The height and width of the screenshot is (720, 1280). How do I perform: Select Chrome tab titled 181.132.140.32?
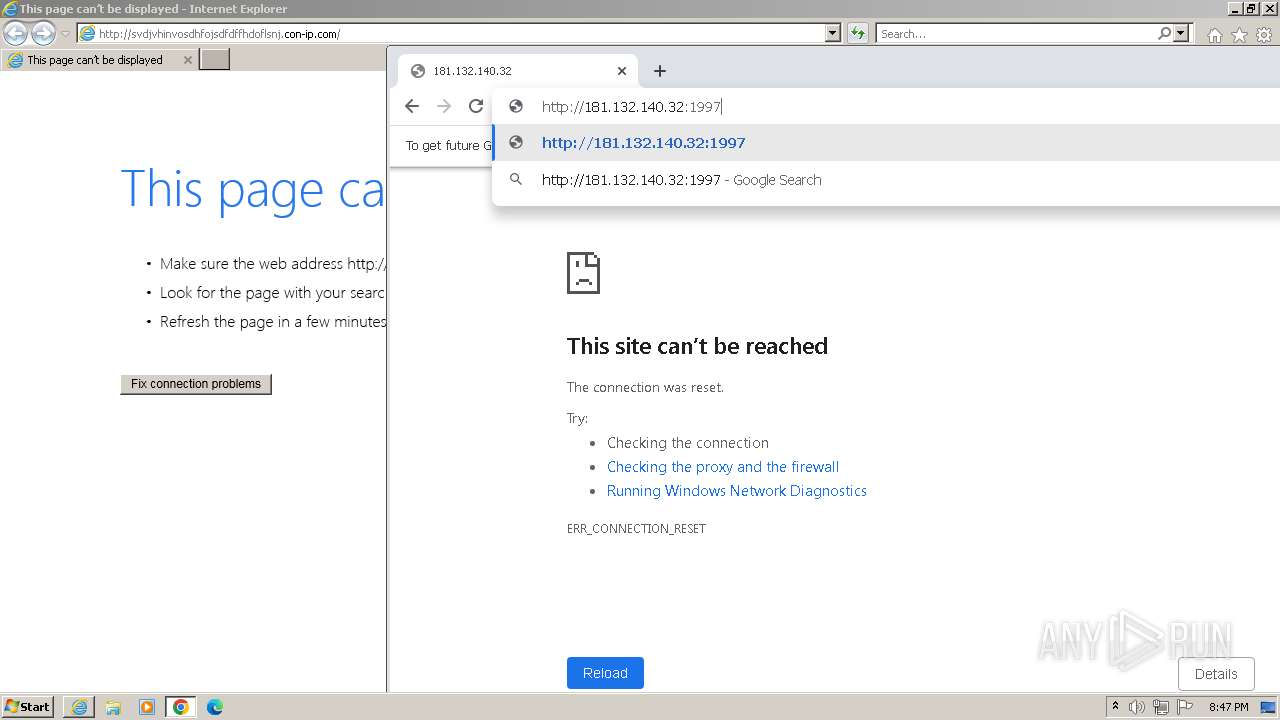coord(517,71)
